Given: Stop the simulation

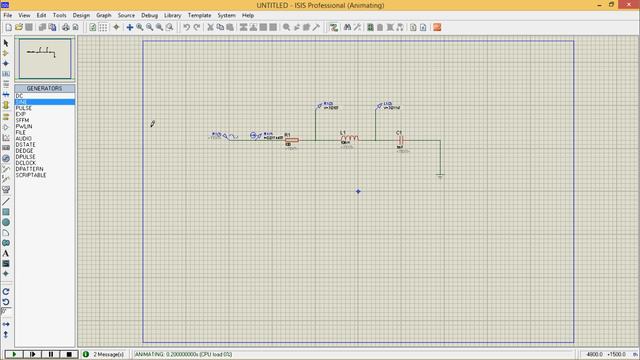Looking at the screenshot, I should [69, 354].
